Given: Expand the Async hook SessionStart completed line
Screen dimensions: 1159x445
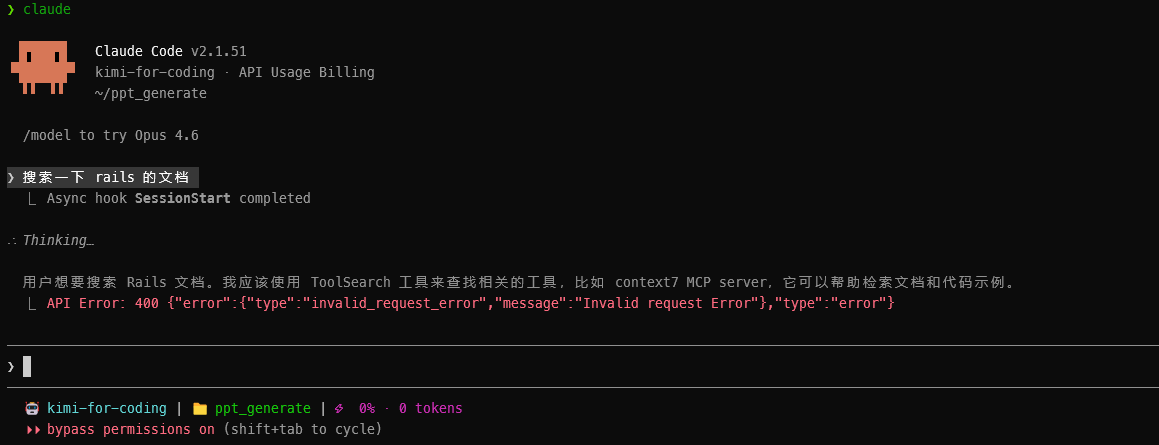Looking at the screenshot, I should click(178, 198).
